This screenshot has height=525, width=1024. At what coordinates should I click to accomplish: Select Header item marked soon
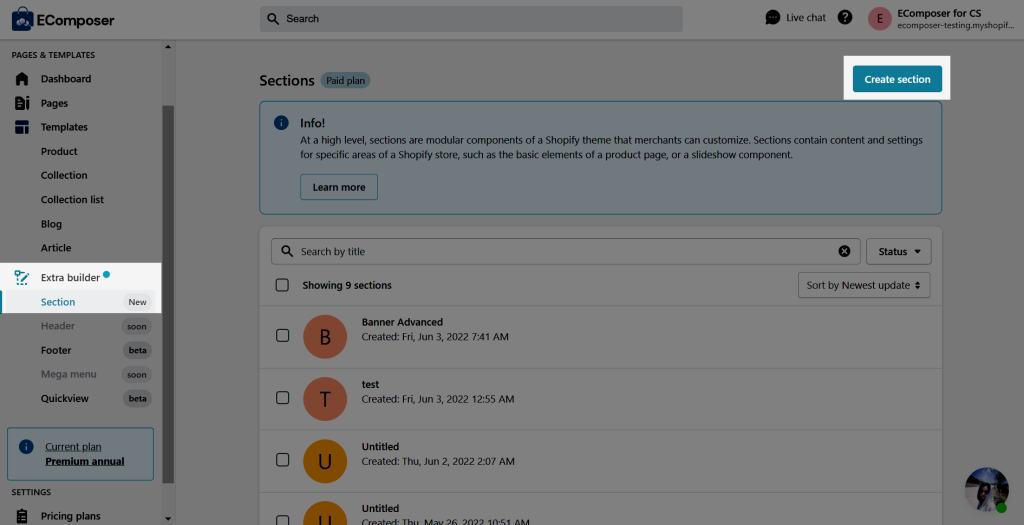pos(57,326)
